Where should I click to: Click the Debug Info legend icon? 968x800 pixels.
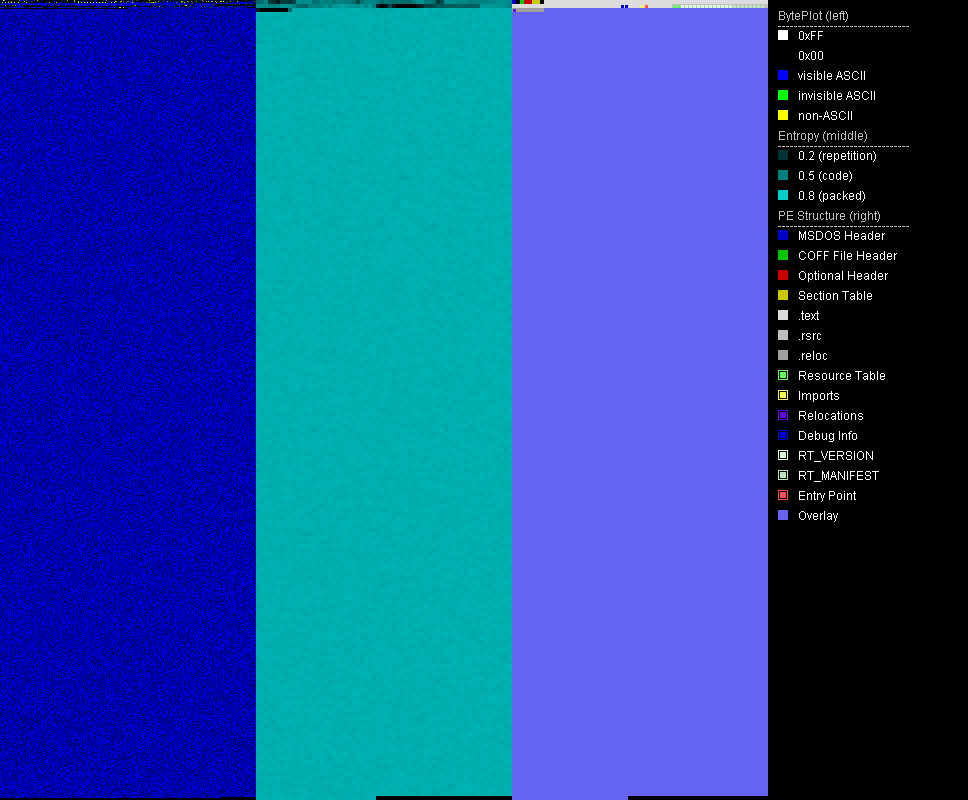click(x=783, y=435)
